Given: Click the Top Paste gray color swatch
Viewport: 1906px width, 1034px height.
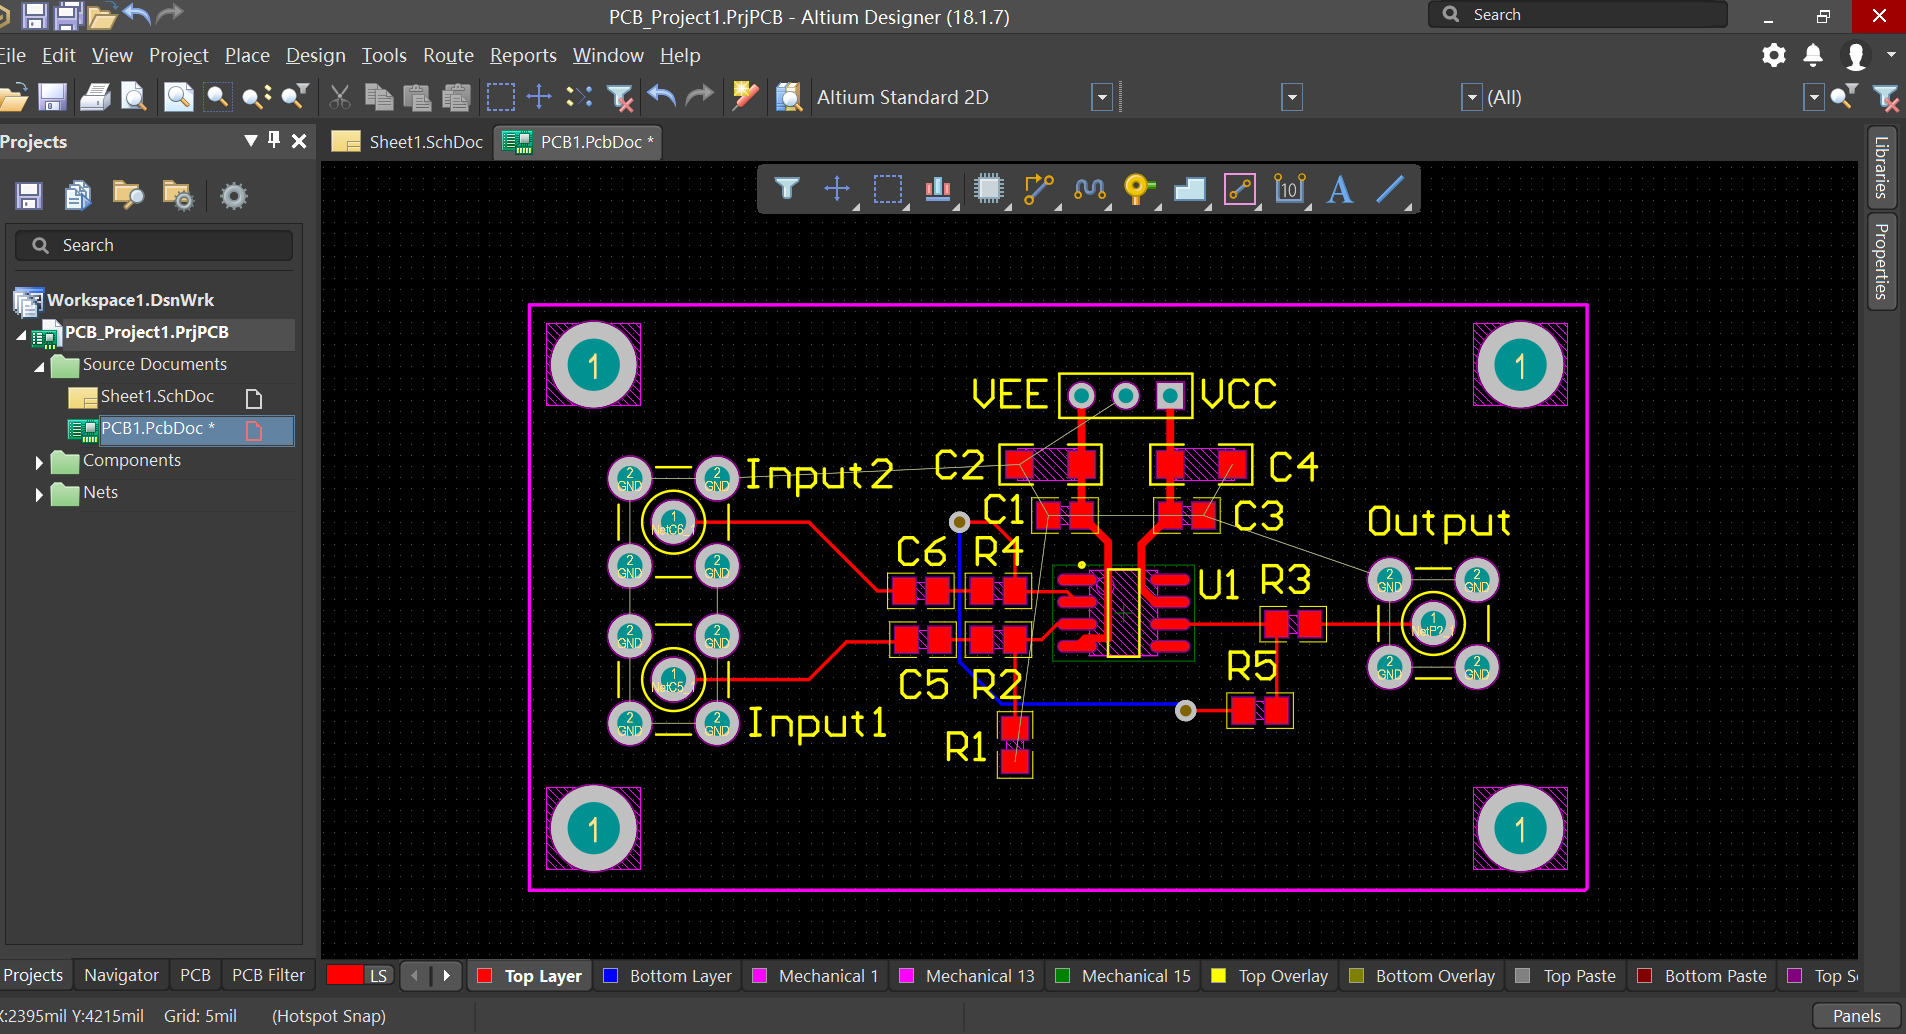Looking at the screenshot, I should click(x=1523, y=976).
